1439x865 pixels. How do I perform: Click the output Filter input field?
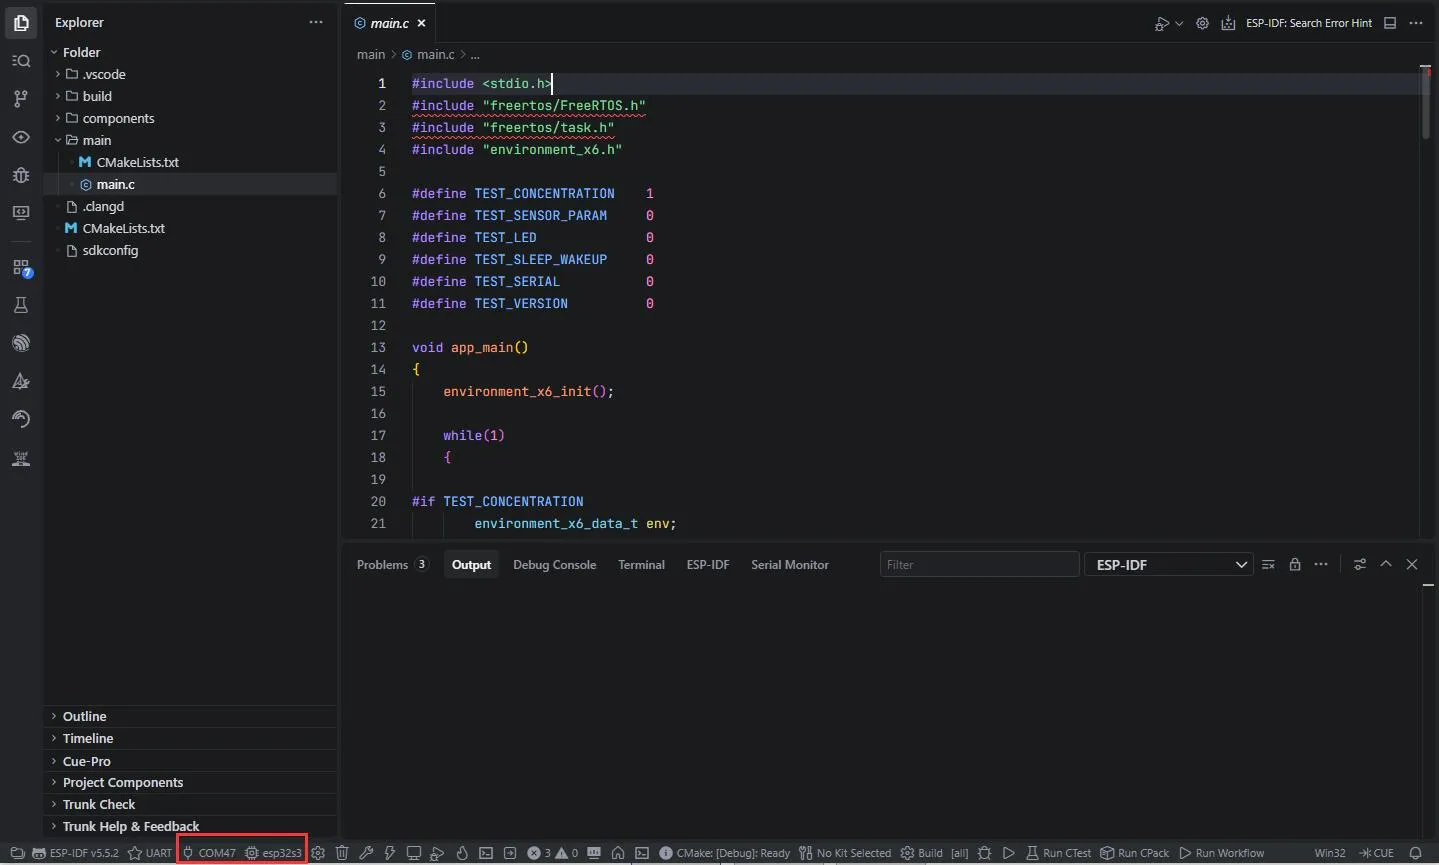tap(978, 565)
